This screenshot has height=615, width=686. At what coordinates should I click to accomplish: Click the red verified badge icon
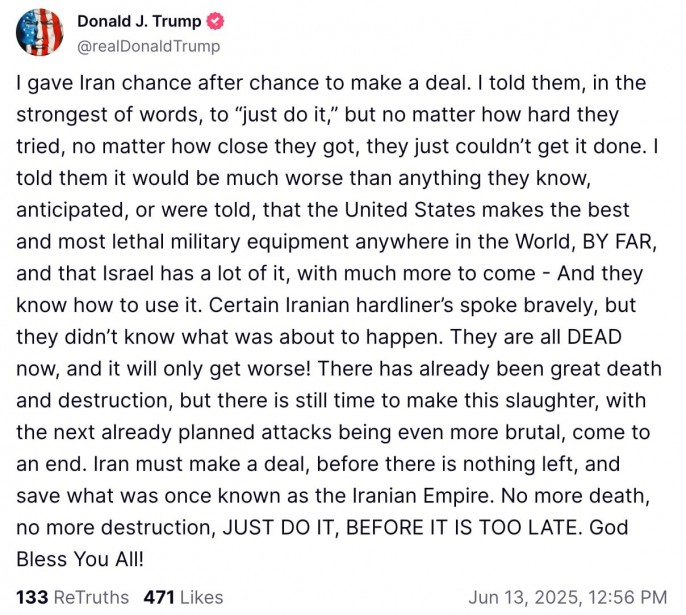[x=212, y=21]
